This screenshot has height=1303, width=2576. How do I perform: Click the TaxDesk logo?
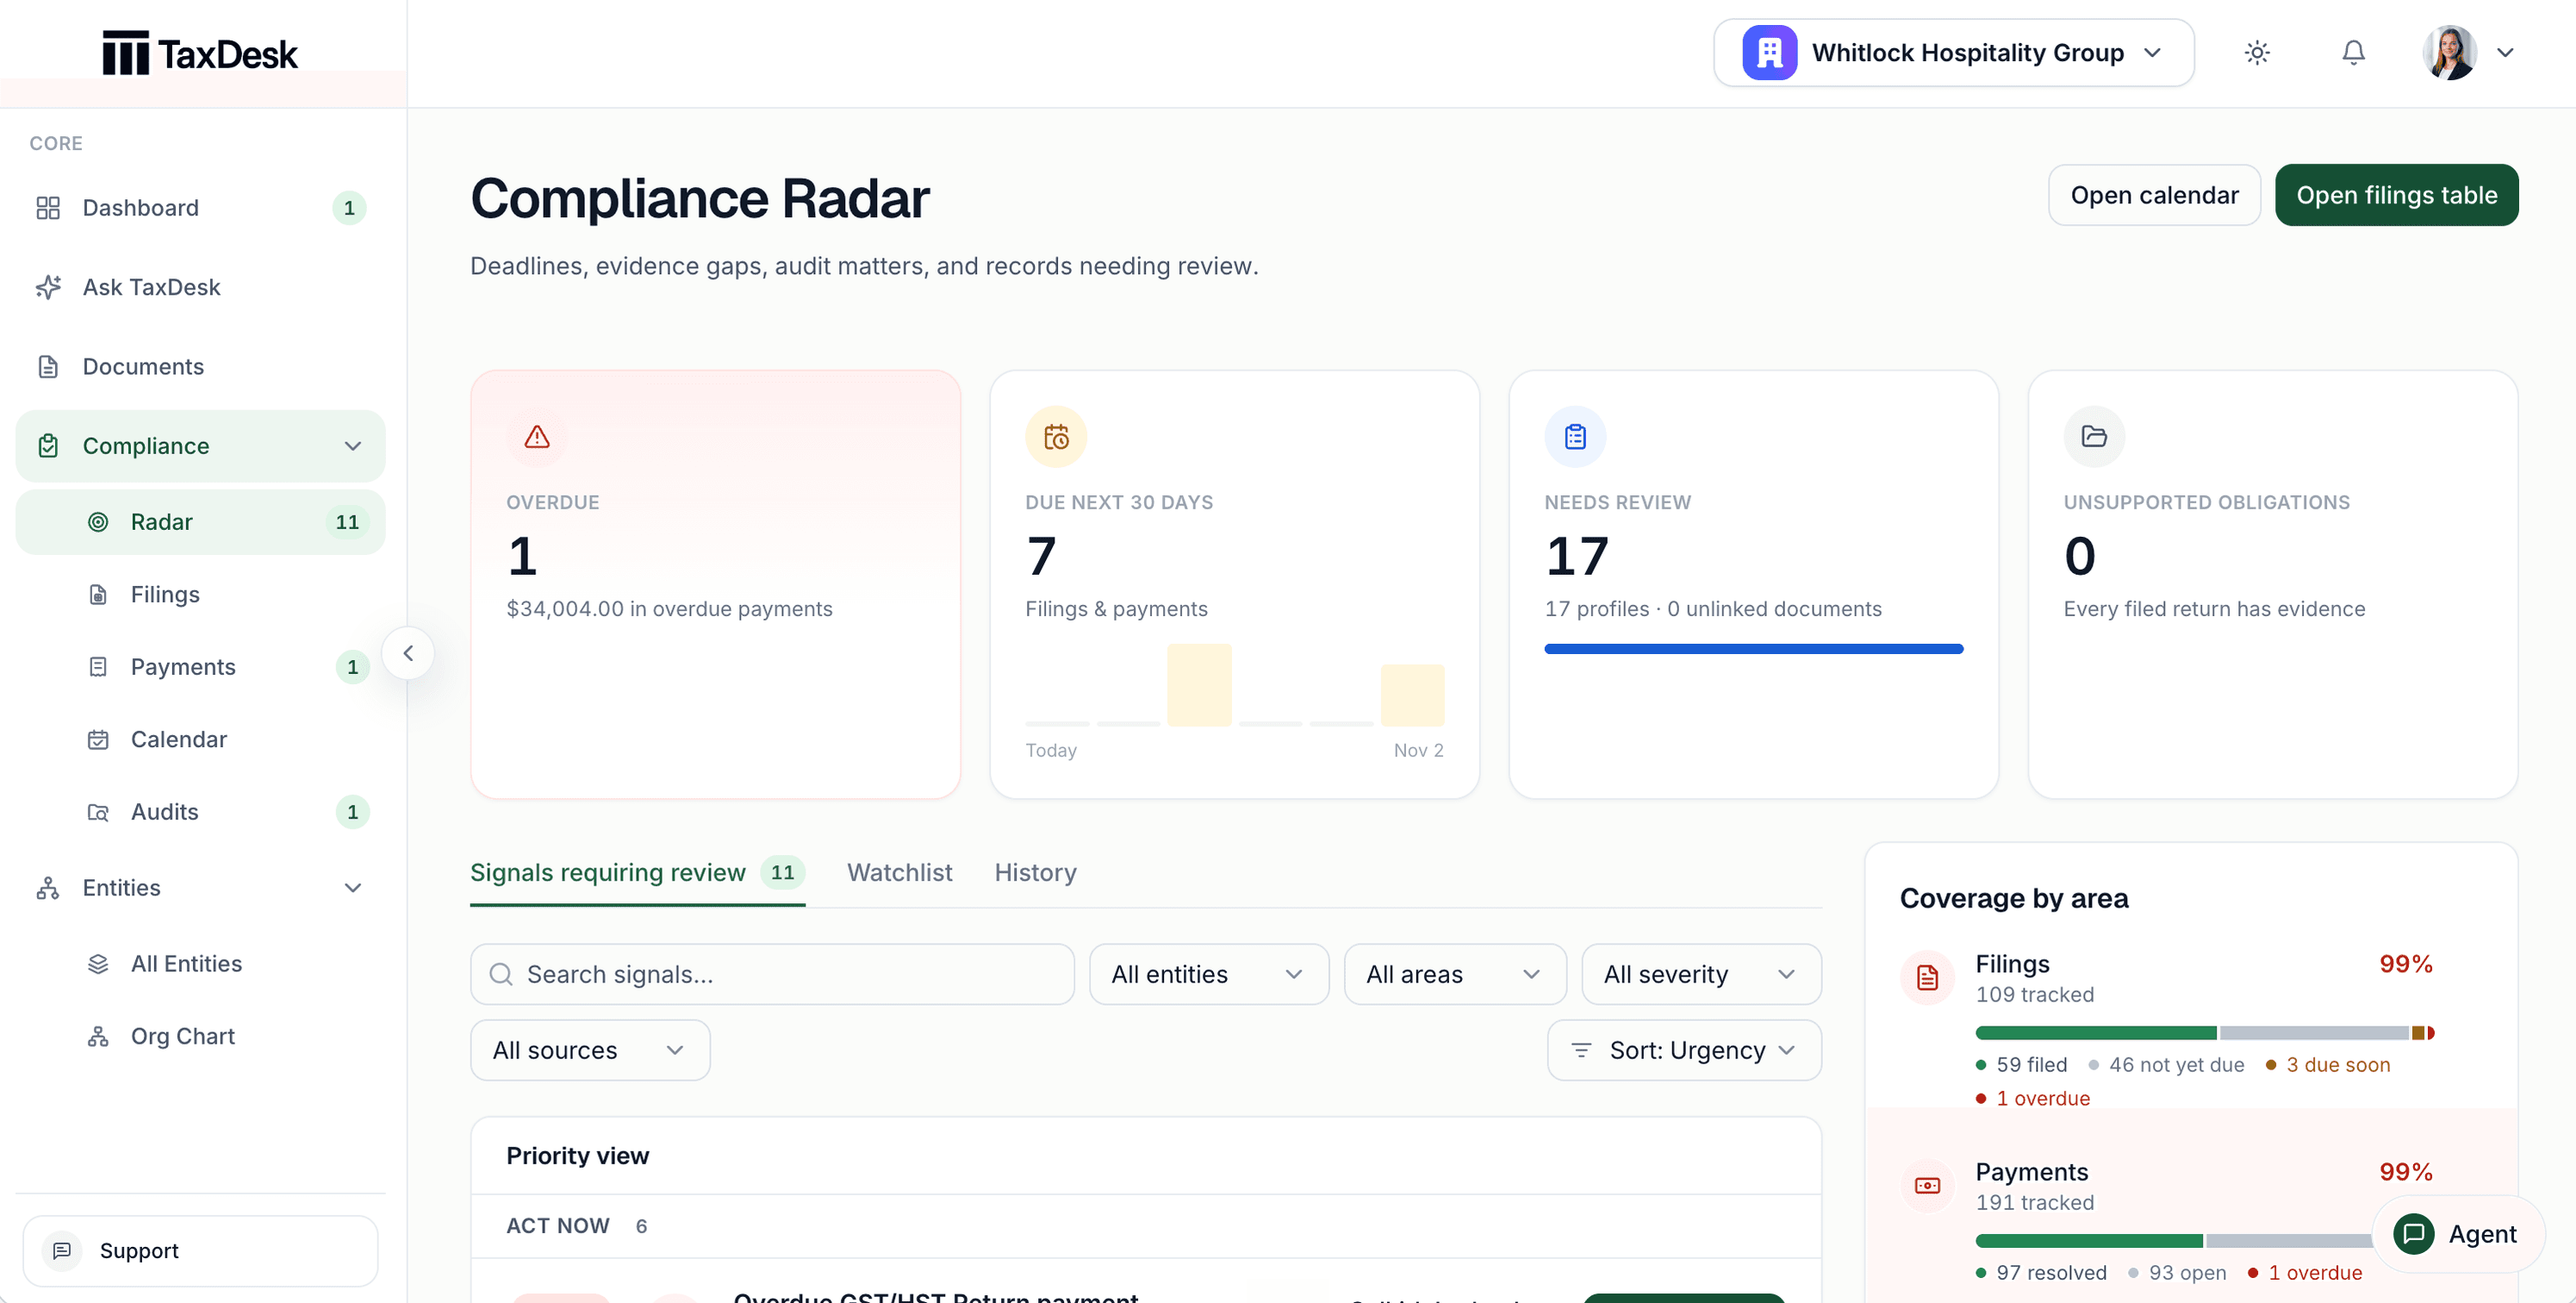coord(200,53)
